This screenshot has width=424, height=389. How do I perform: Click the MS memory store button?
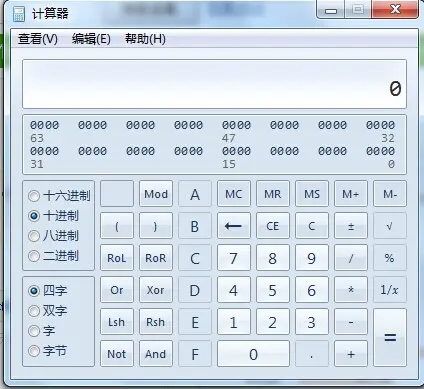point(312,194)
